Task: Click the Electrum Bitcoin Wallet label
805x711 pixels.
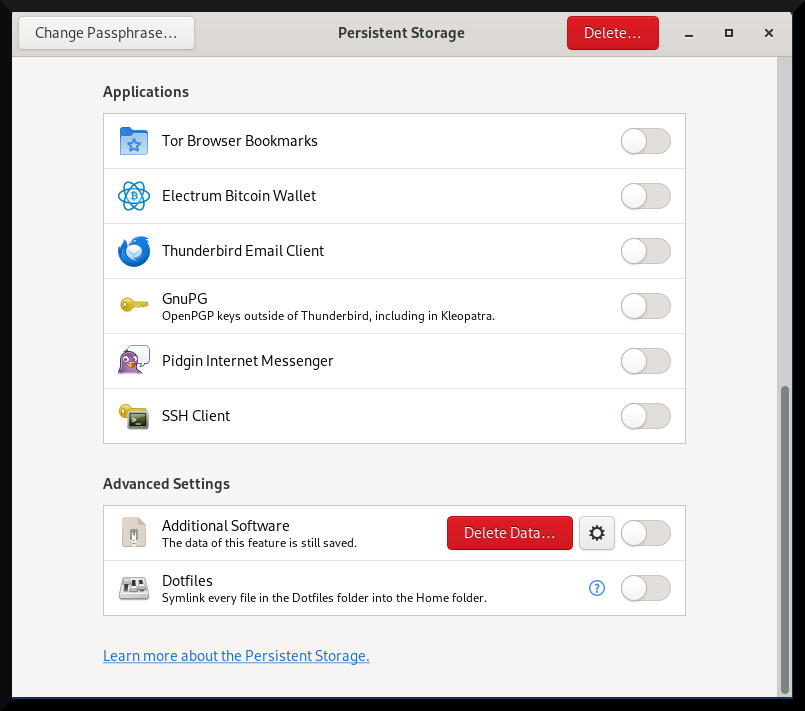Action: (x=239, y=196)
